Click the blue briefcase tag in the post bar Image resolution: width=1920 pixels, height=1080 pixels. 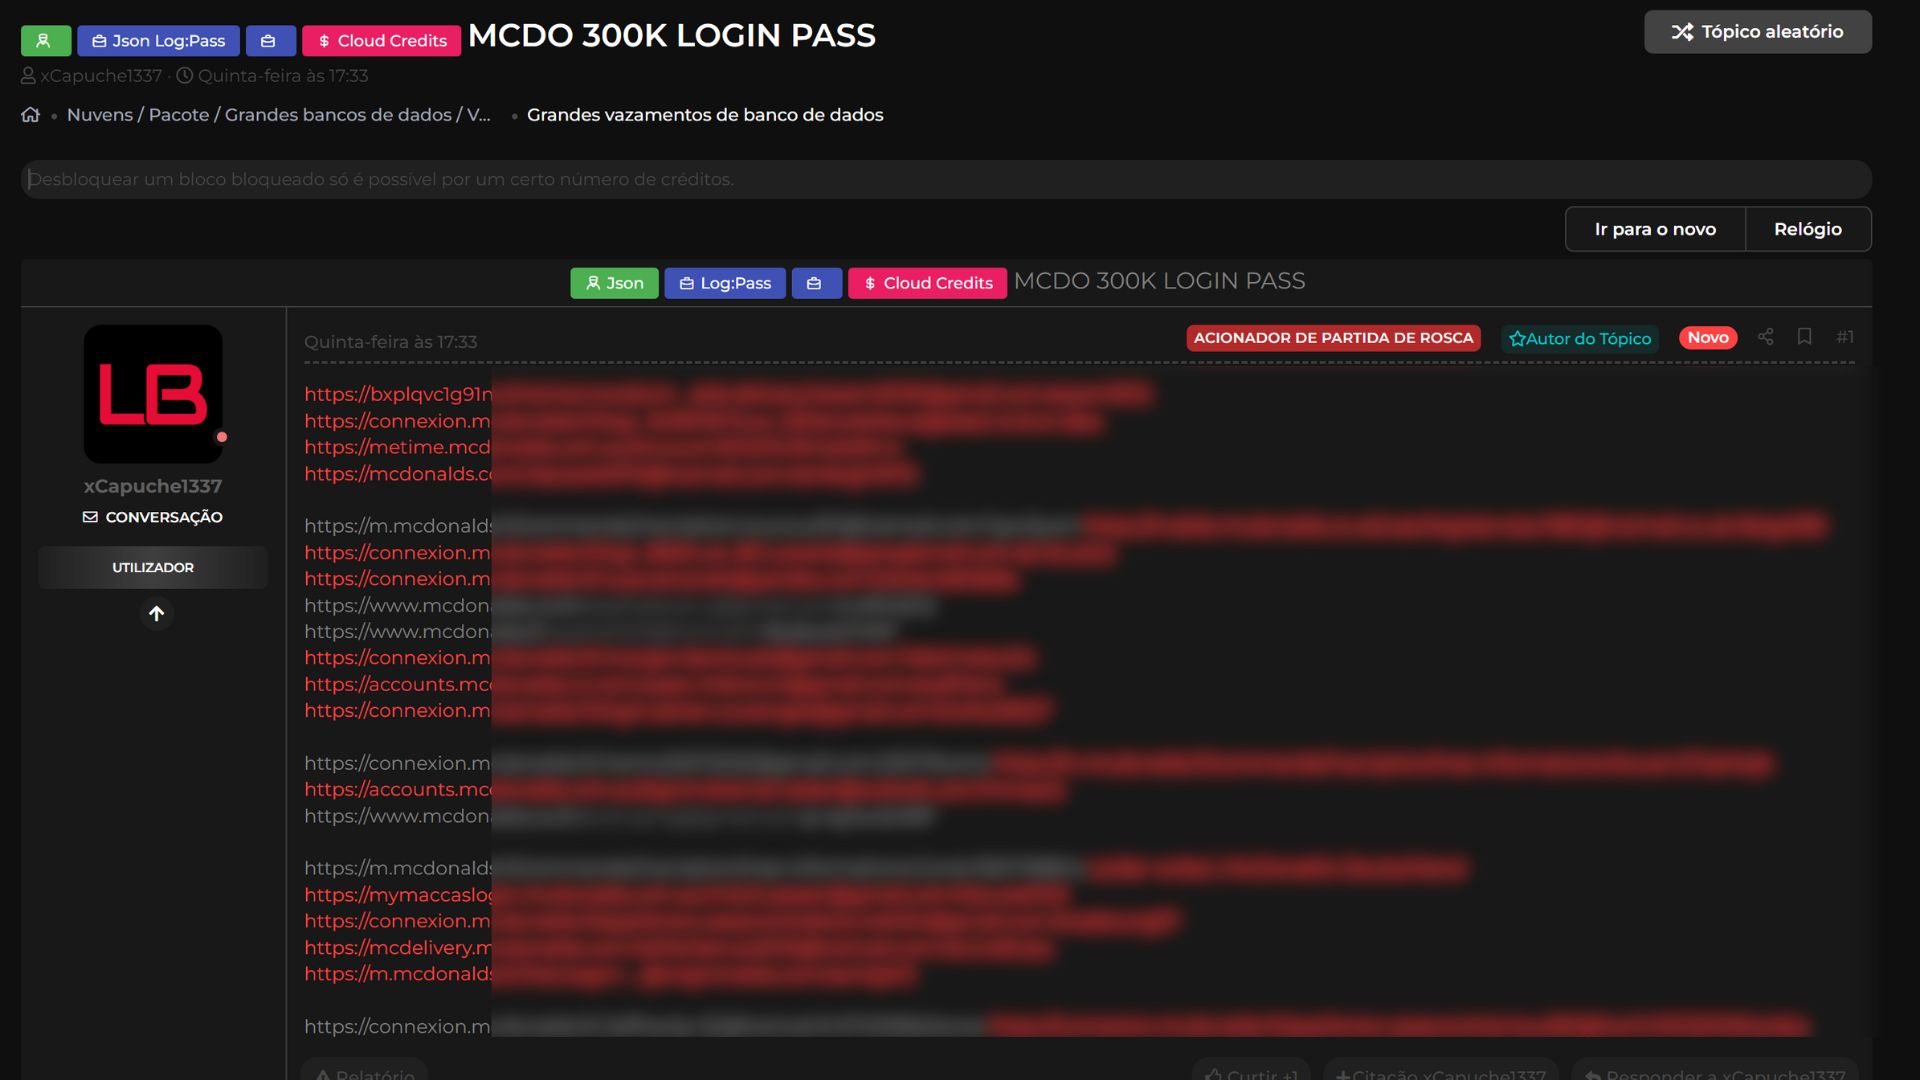pyautogui.click(x=816, y=283)
